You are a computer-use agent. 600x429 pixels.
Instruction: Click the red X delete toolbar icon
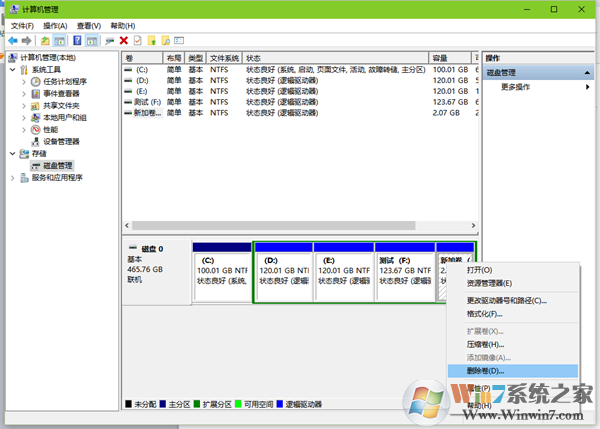point(123,40)
